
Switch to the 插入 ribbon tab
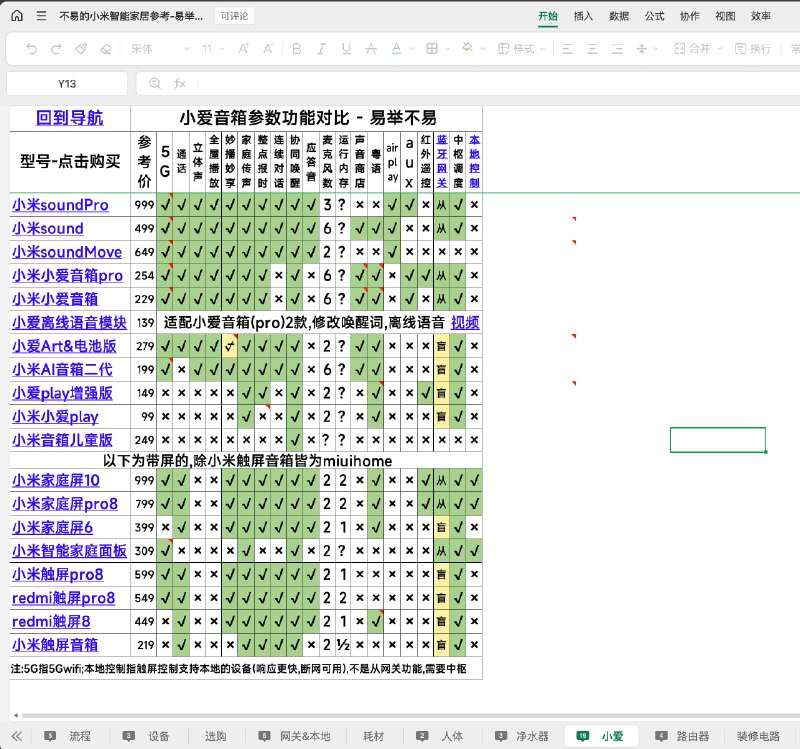583,16
